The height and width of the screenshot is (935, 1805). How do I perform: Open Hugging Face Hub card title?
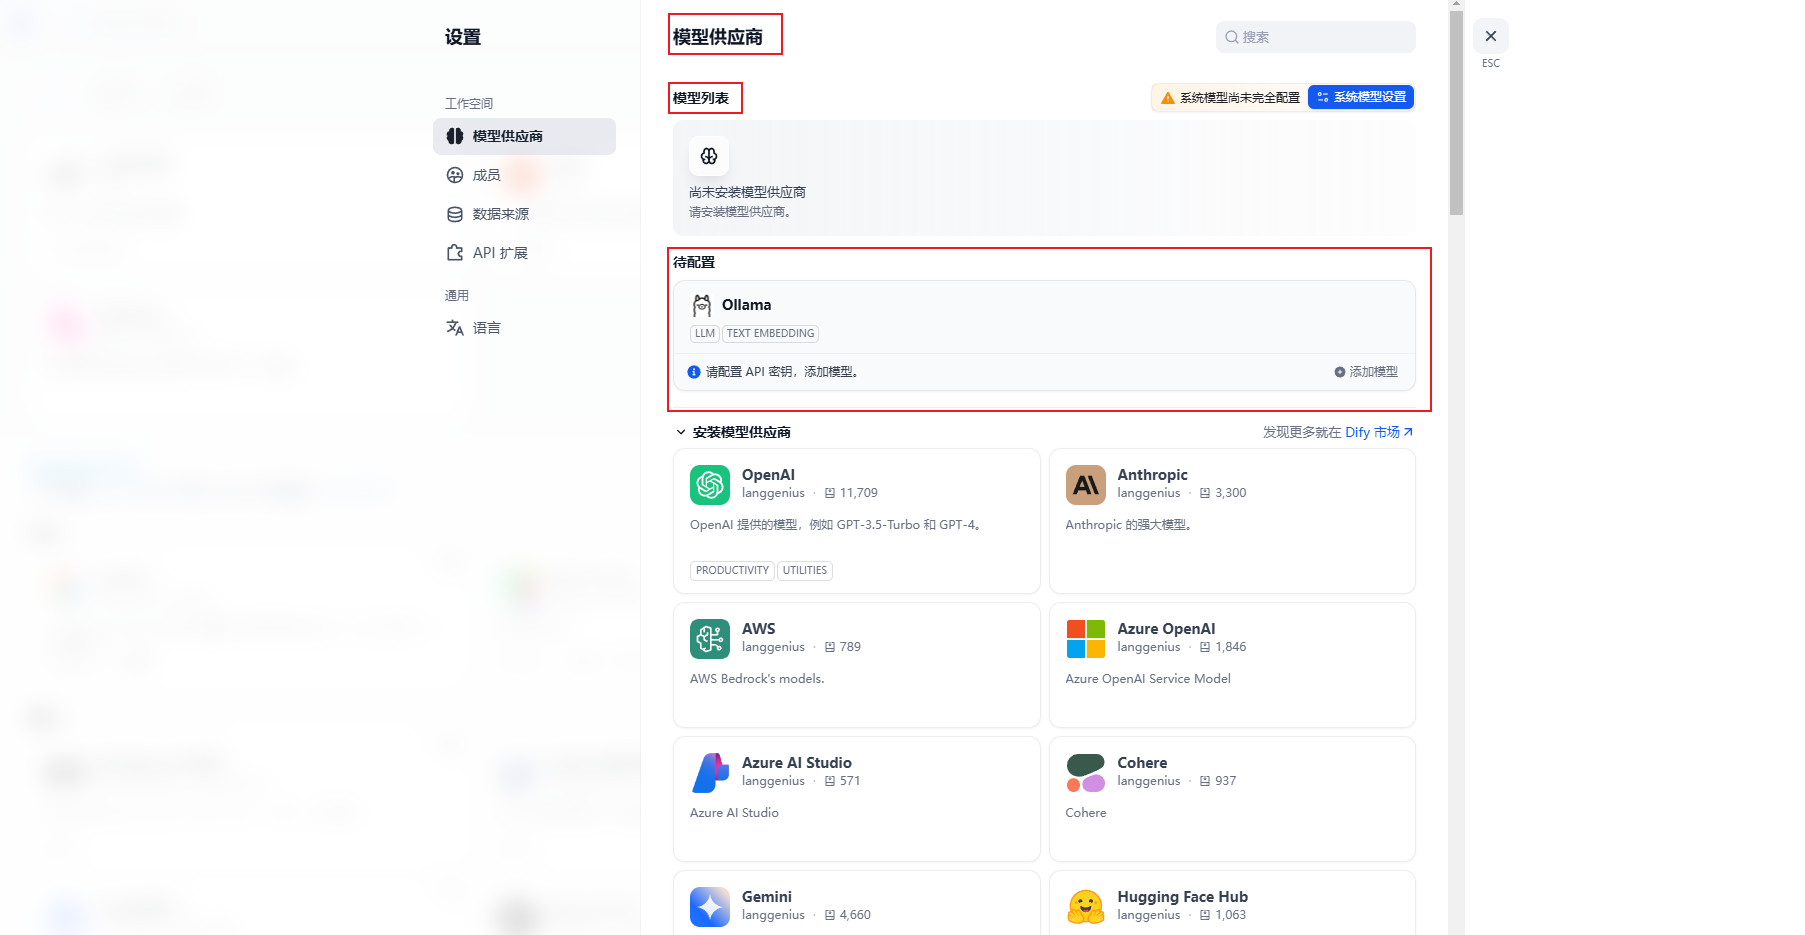1182,897
